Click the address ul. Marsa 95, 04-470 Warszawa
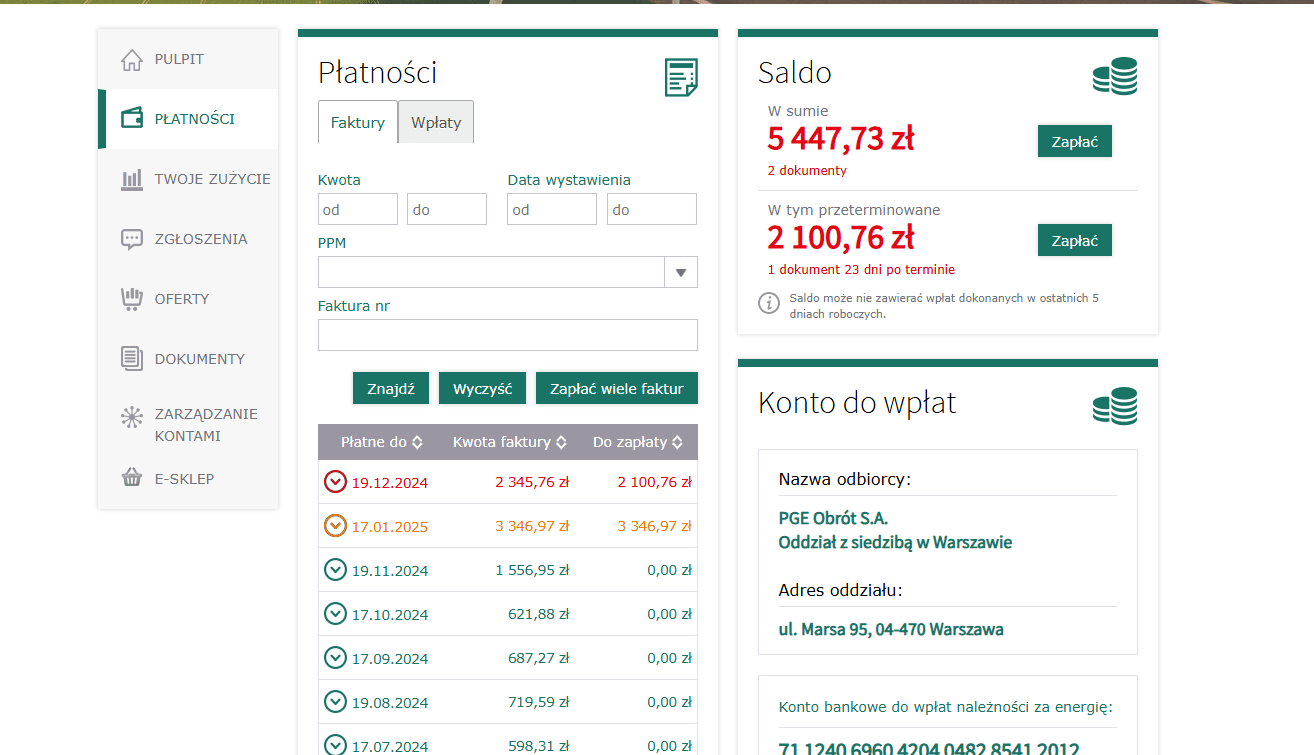 point(891,630)
